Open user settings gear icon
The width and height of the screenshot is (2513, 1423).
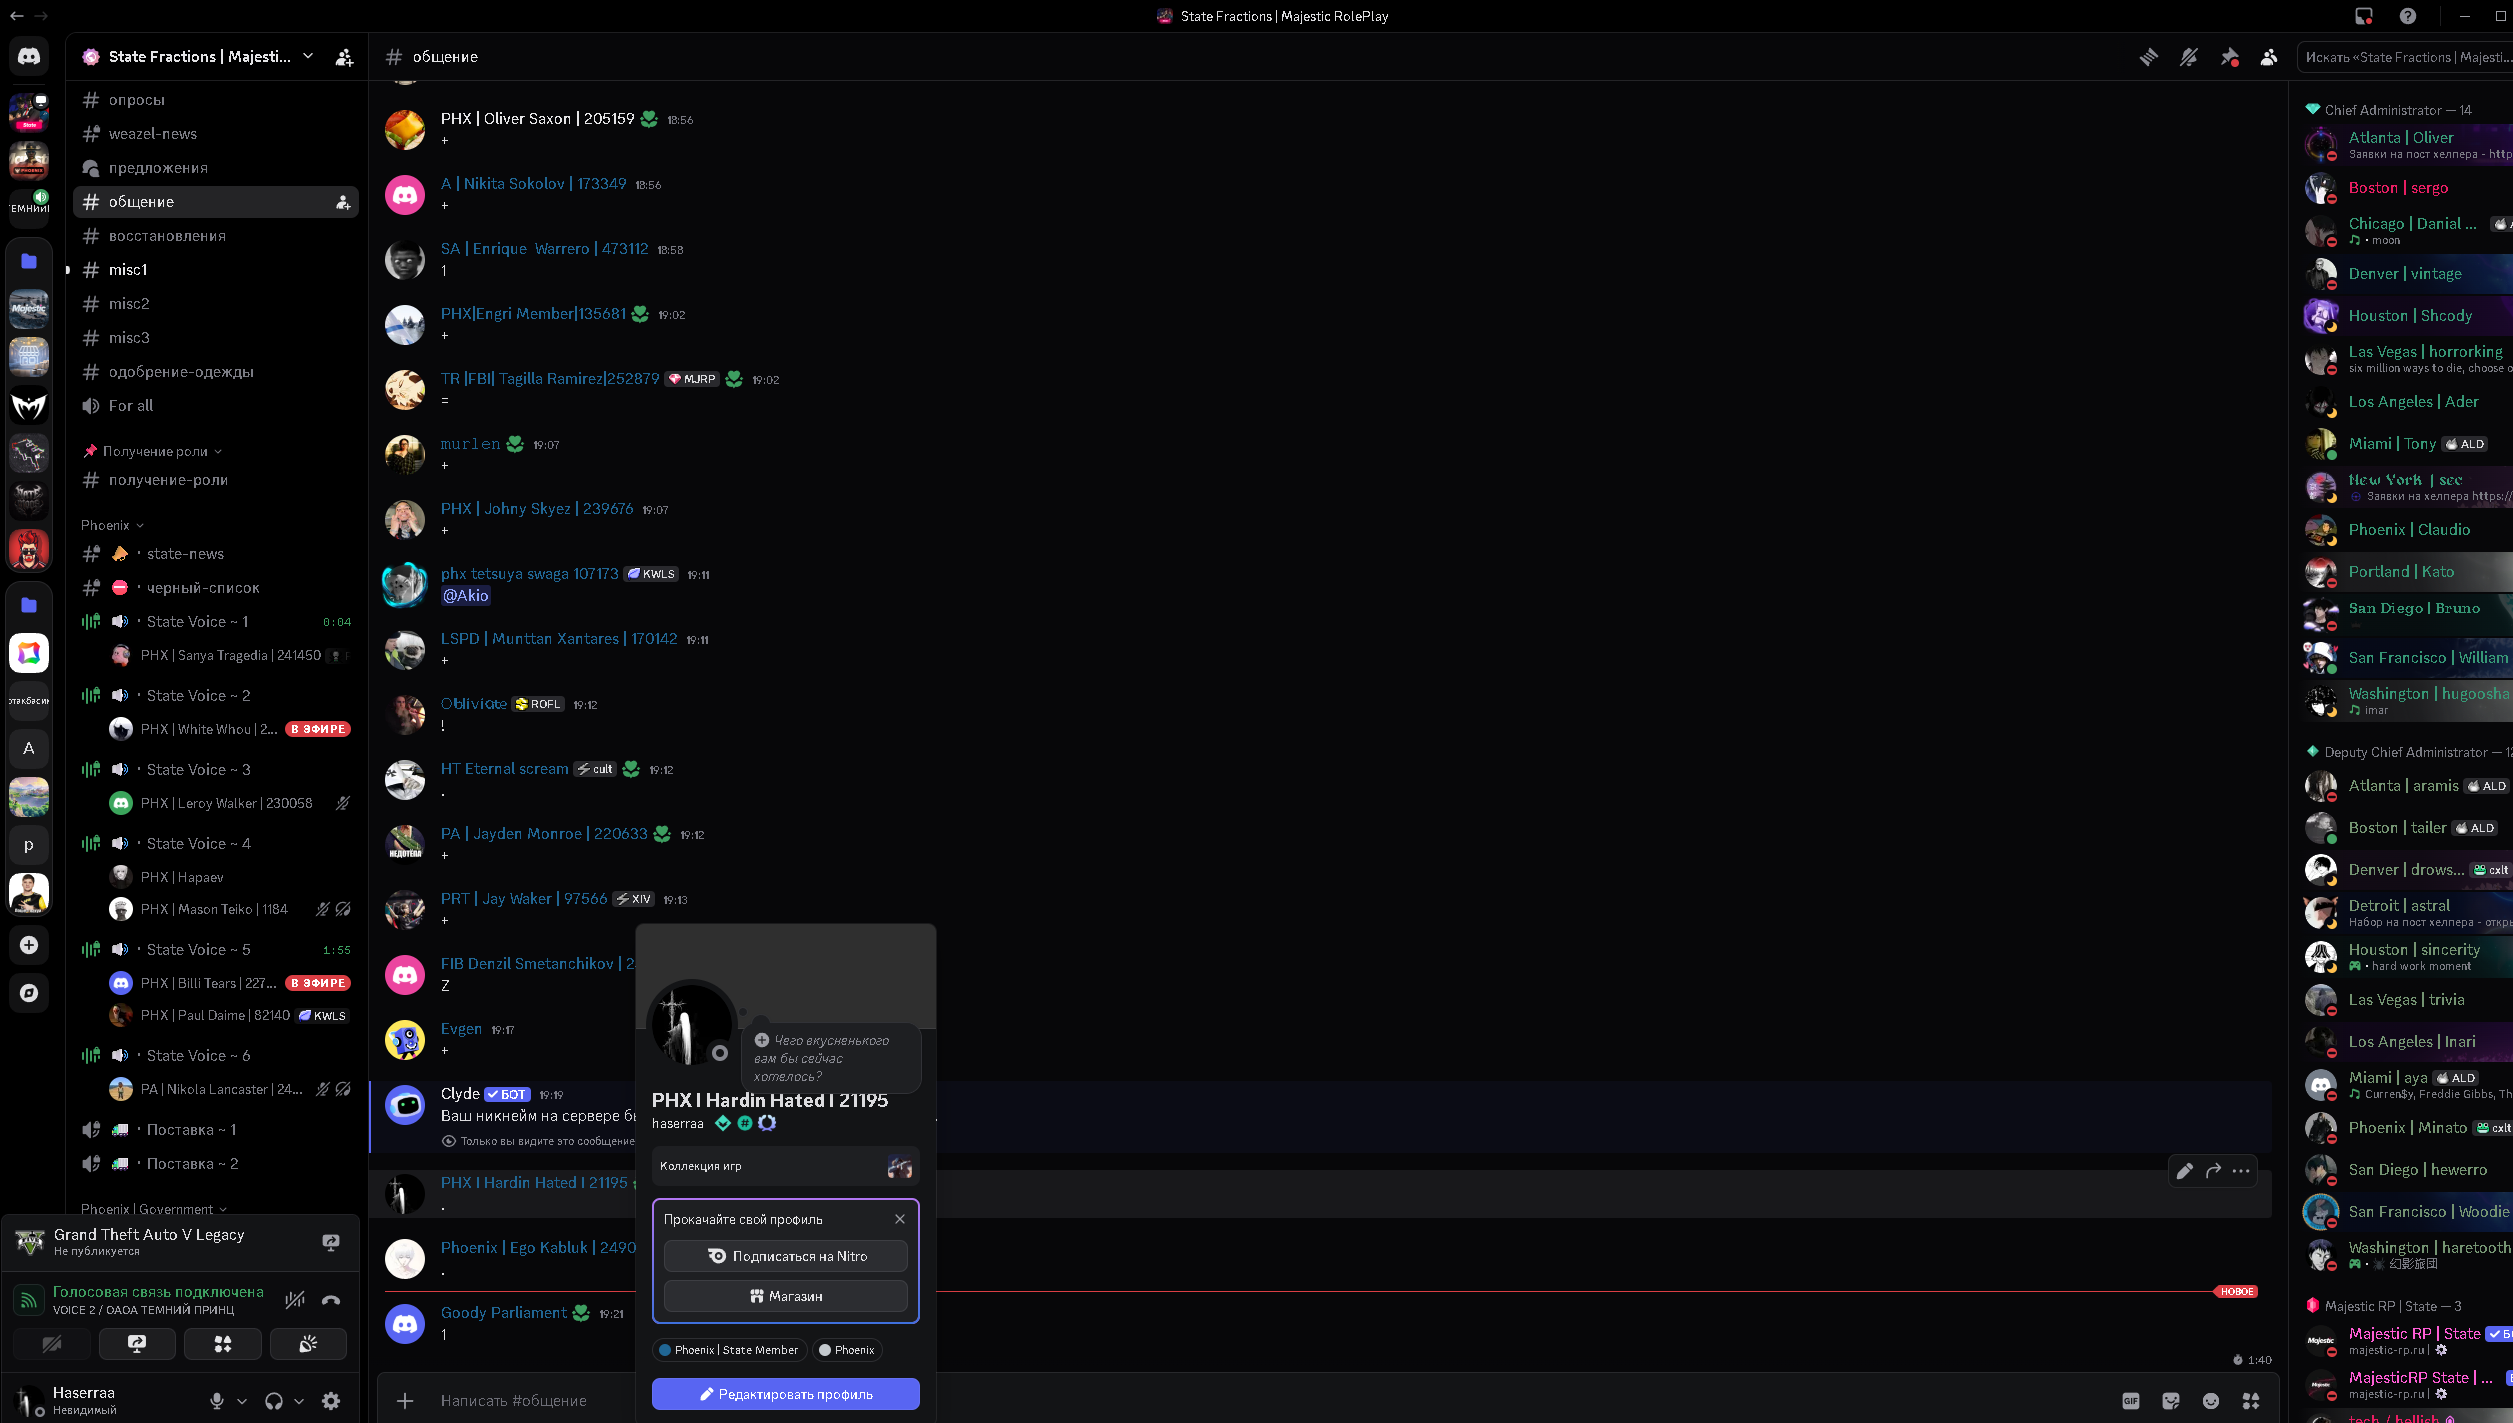click(331, 1401)
